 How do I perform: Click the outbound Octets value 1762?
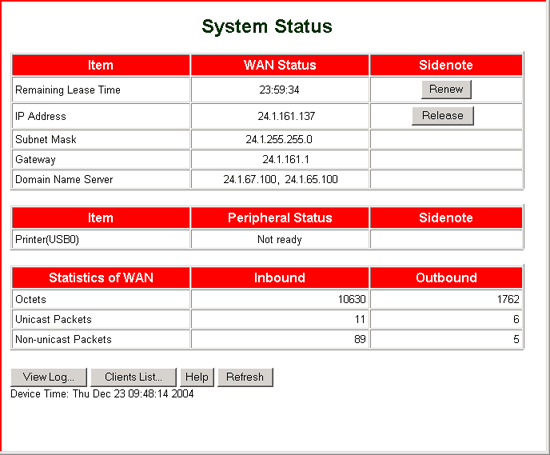[x=508, y=299]
